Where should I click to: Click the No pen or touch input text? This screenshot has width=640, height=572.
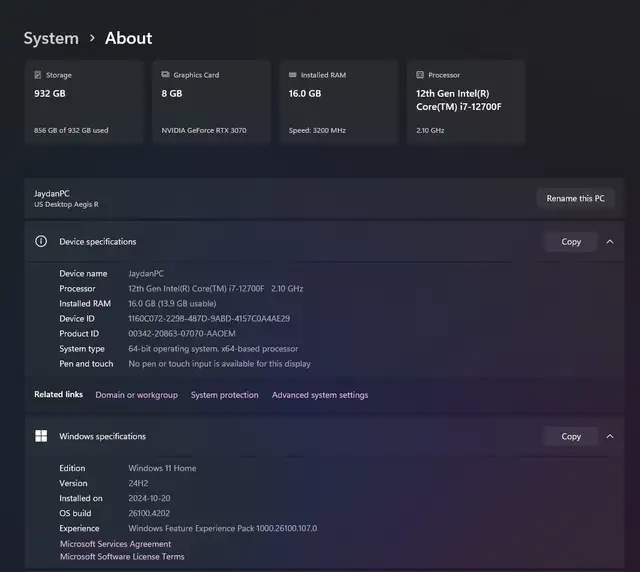219,364
